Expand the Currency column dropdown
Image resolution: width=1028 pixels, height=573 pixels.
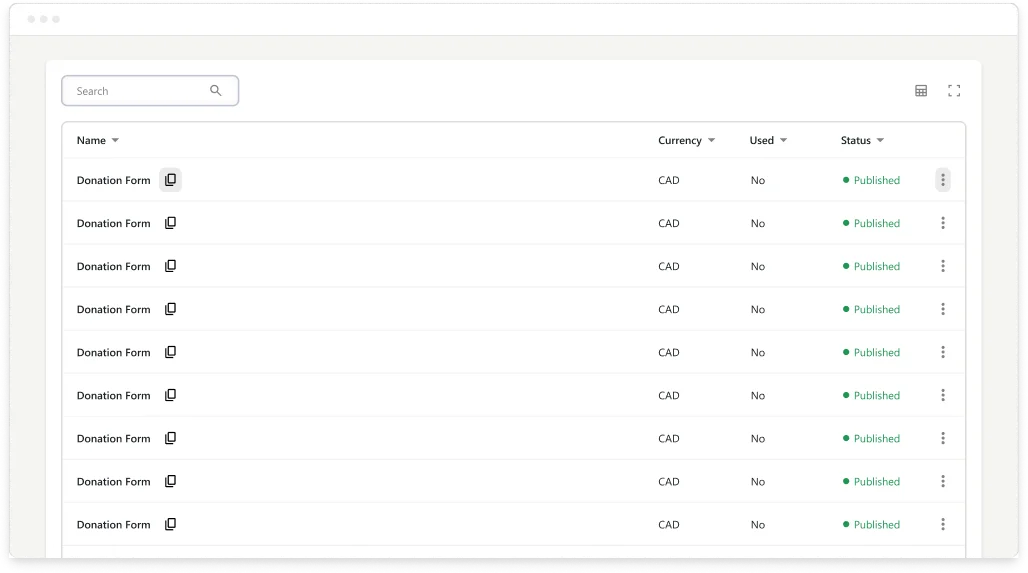[711, 141]
